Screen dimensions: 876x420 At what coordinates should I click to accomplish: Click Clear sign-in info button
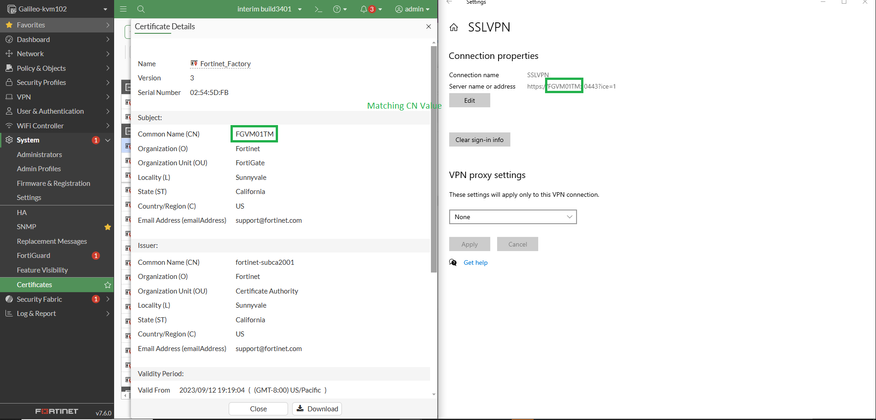pos(479,140)
